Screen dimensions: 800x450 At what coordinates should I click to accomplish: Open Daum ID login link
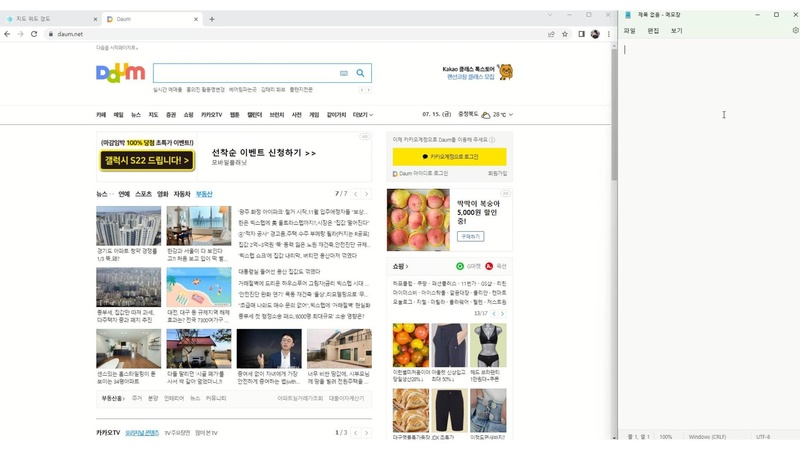coord(420,173)
